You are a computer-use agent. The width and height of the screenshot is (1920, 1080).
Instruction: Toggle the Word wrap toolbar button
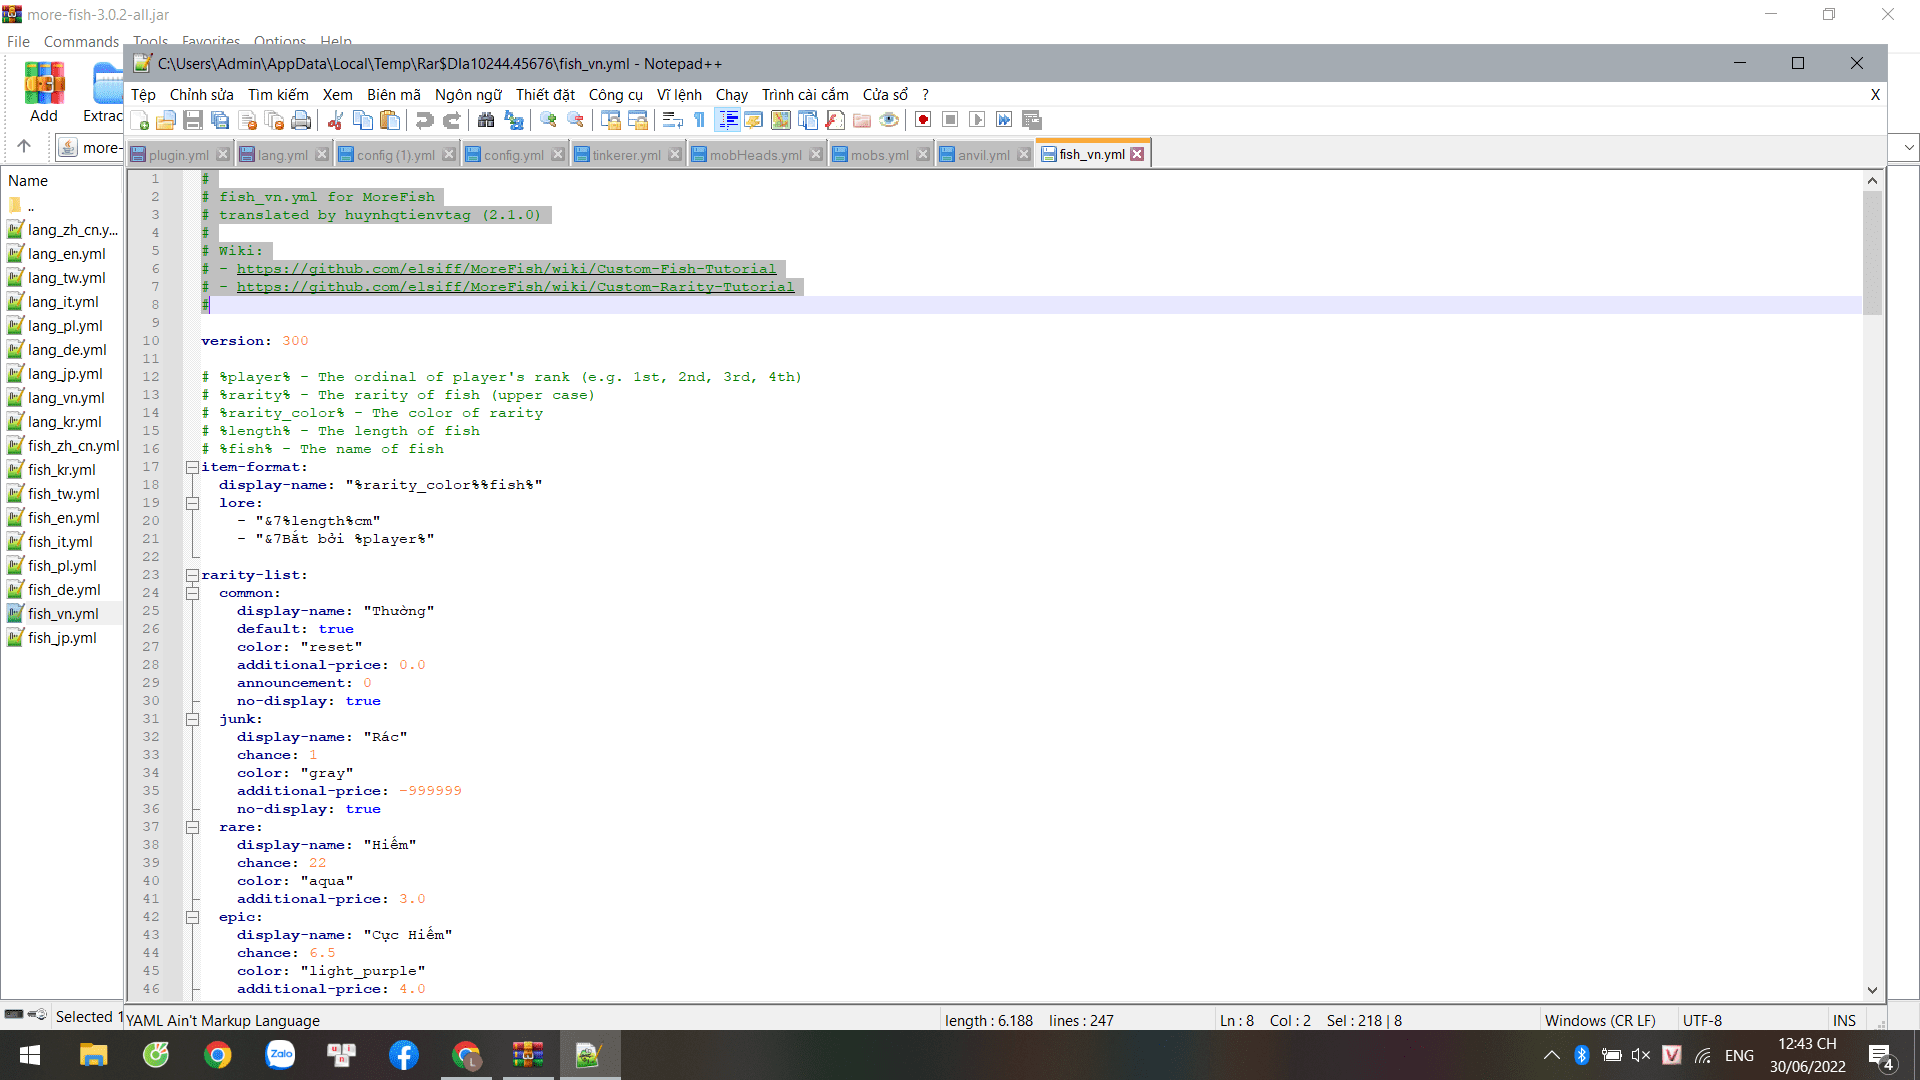pos(672,120)
